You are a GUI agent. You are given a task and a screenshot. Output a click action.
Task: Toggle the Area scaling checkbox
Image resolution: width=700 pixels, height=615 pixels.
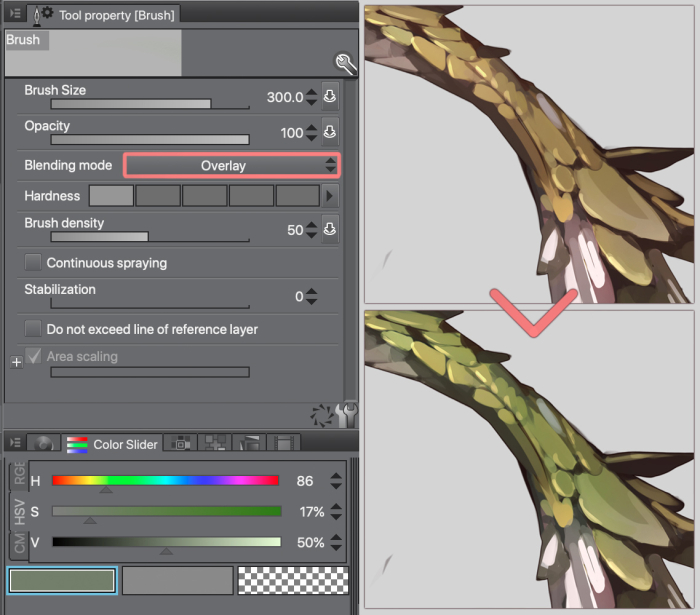tap(33, 356)
